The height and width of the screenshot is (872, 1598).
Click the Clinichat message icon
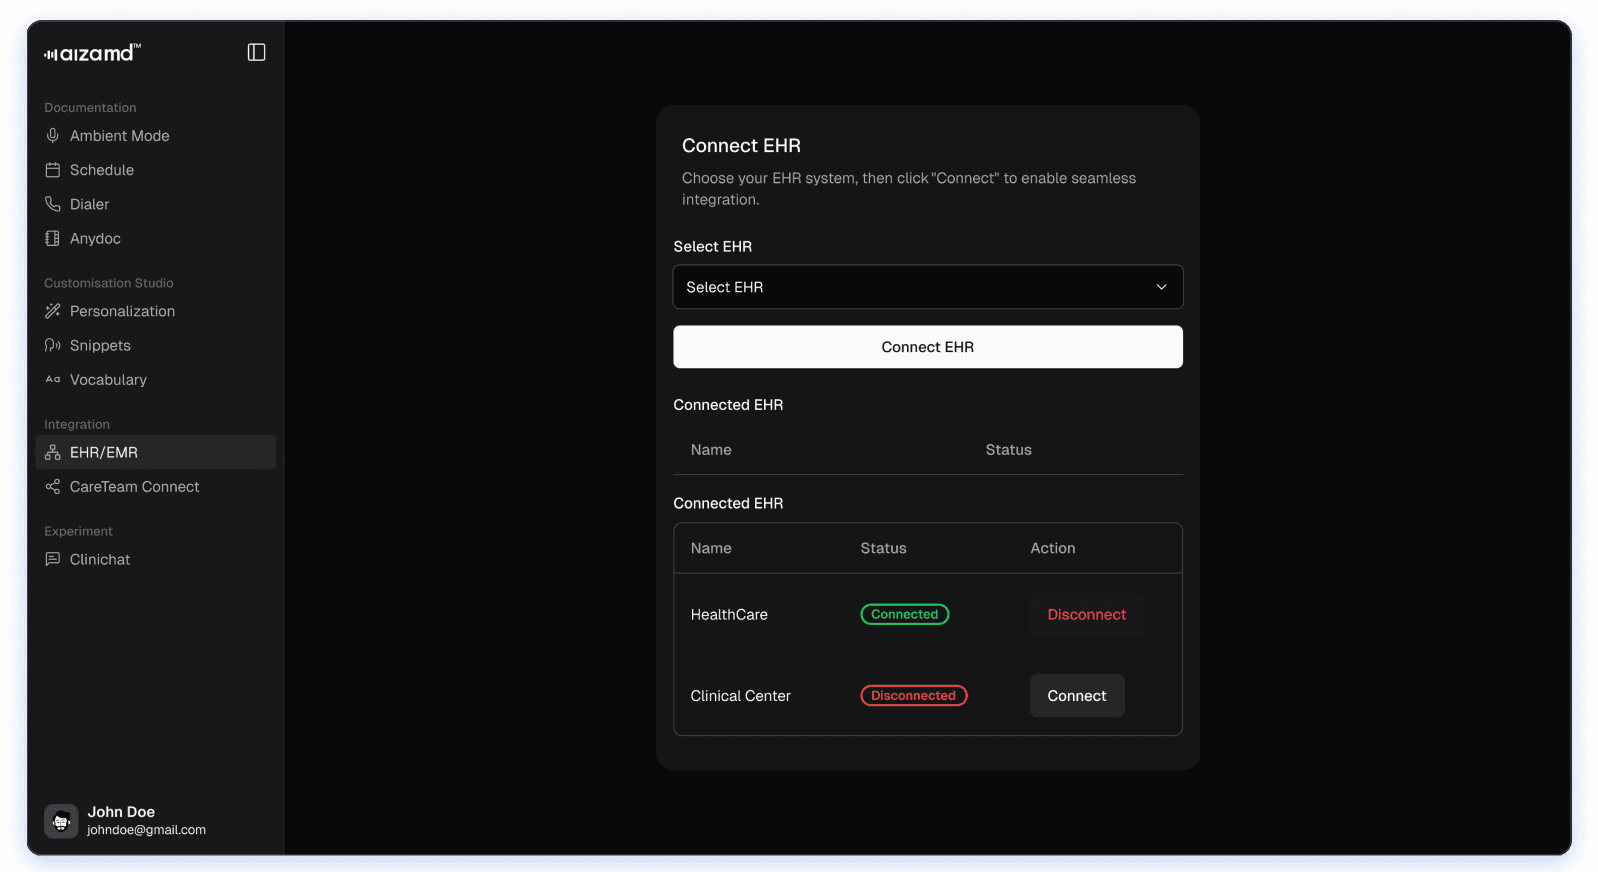coord(53,559)
